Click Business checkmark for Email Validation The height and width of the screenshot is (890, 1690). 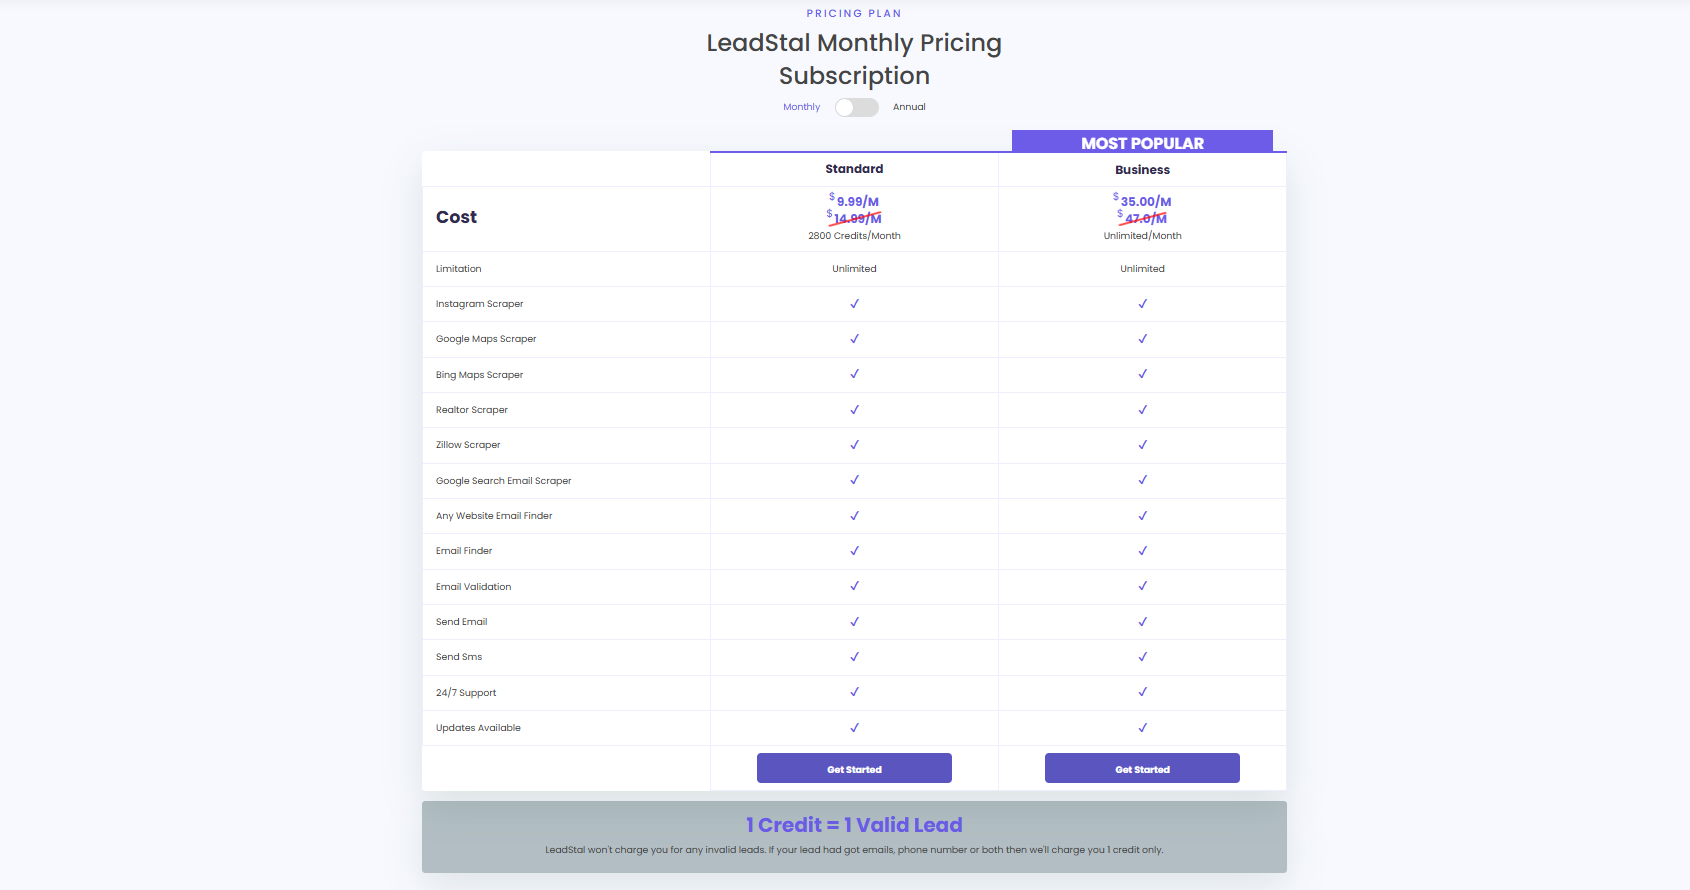(1142, 586)
